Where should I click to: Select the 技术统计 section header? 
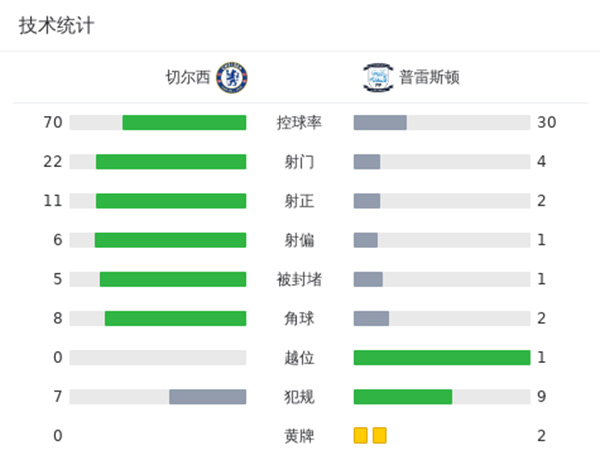tap(56, 26)
